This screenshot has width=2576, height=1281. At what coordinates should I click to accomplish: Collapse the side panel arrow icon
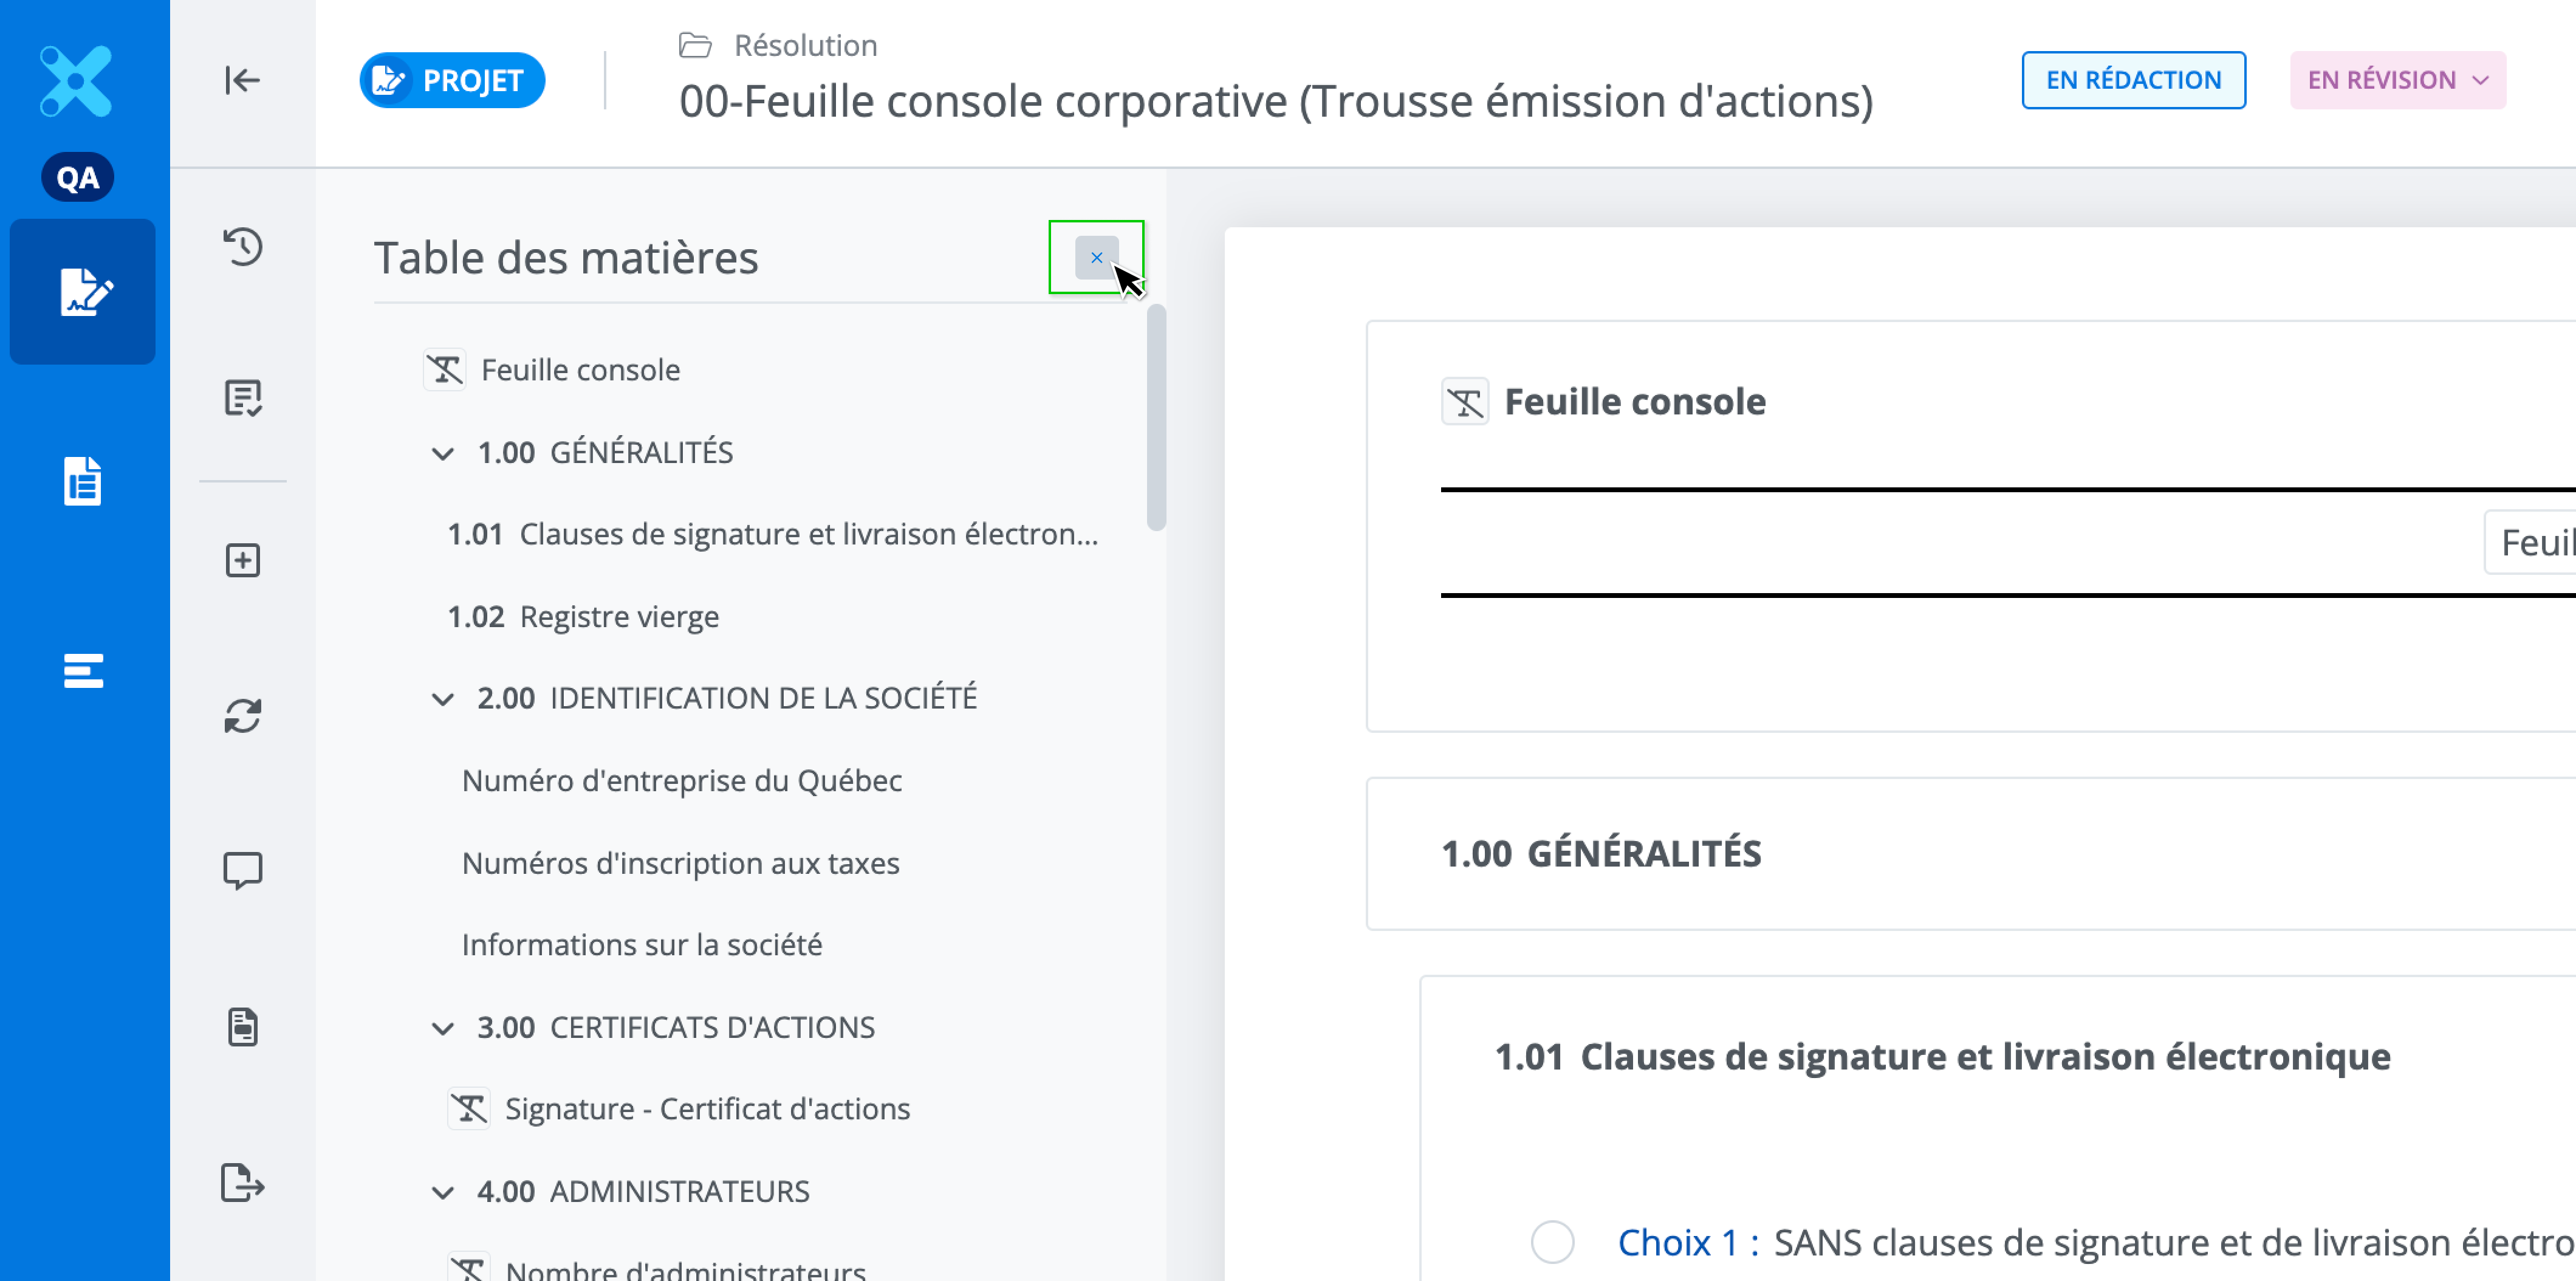coord(243,80)
